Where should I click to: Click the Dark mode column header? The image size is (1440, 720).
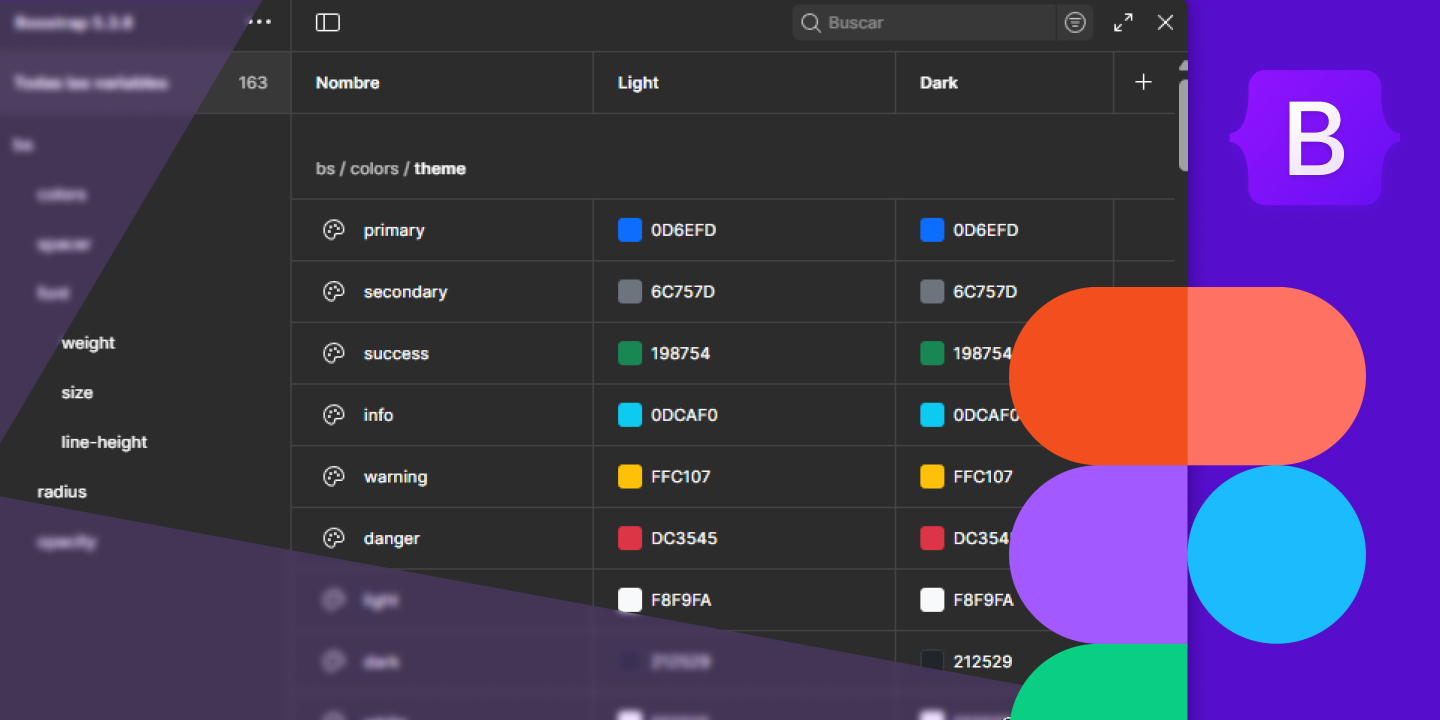[x=939, y=83]
